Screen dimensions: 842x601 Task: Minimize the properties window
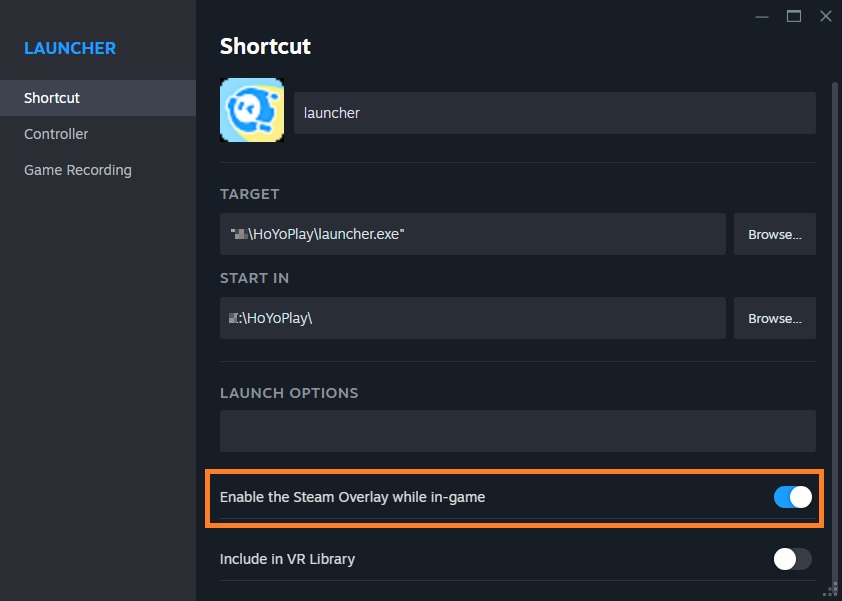pyautogui.click(x=762, y=16)
